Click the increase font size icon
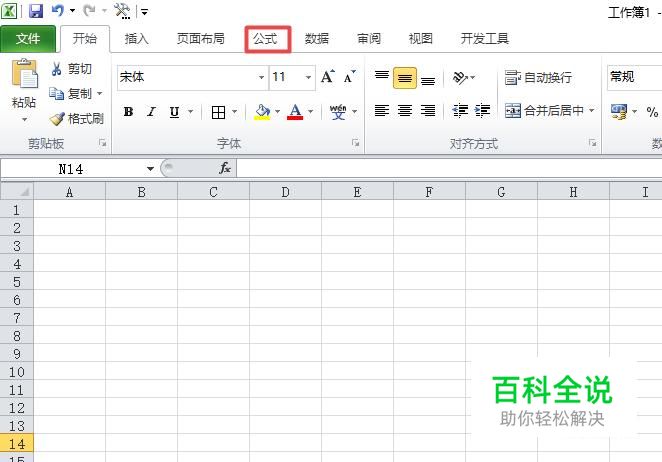Viewport: 662px width, 462px height. (328, 77)
